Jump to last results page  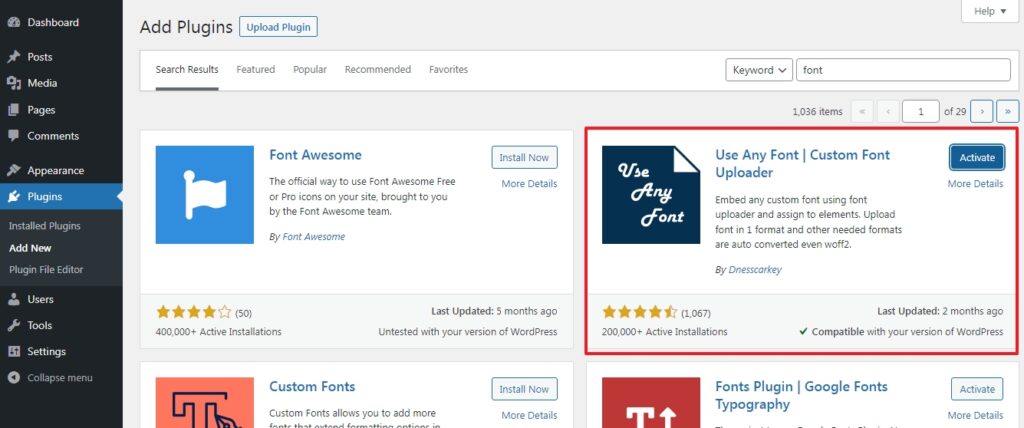(1008, 111)
